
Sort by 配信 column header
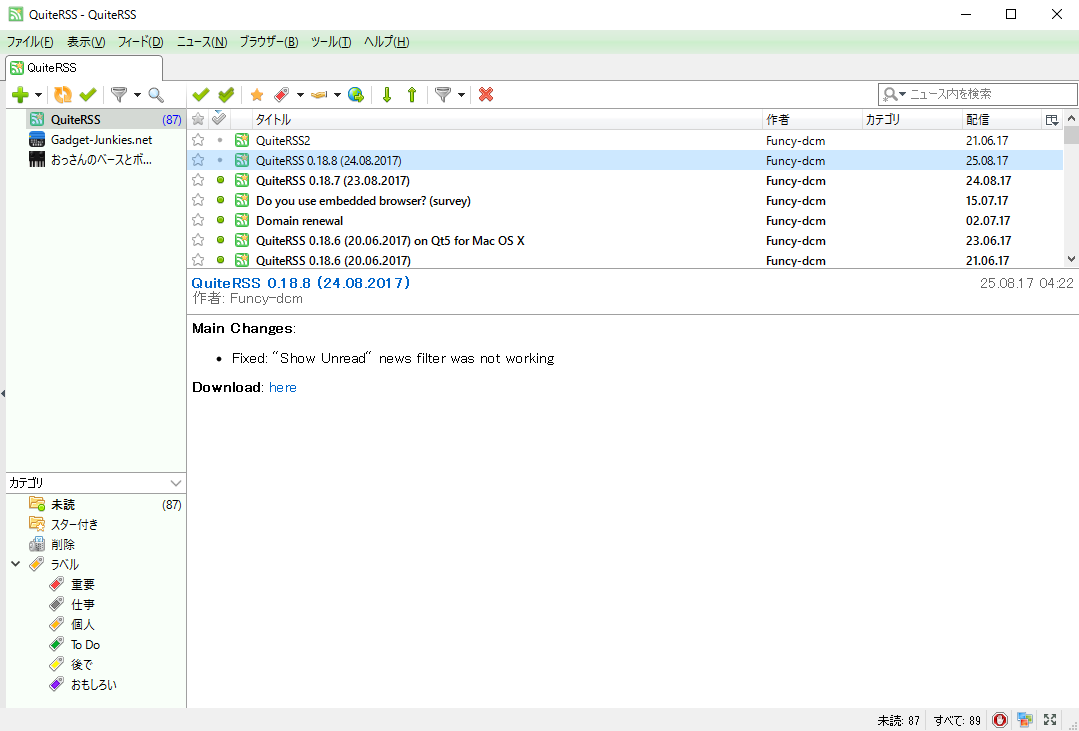(1002, 120)
